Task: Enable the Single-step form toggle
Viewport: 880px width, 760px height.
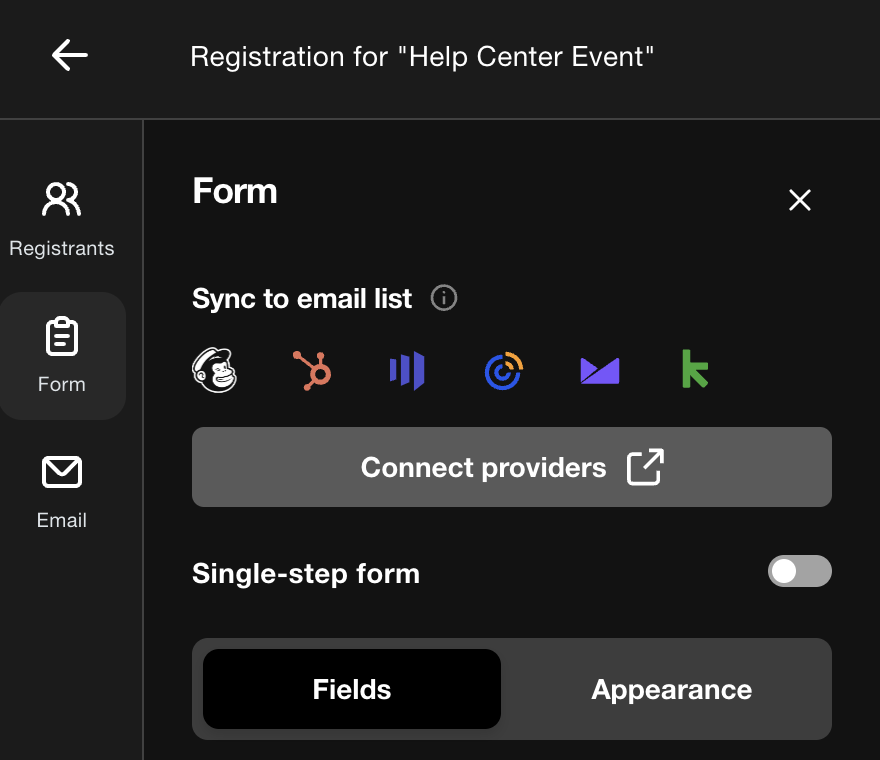Action: (x=799, y=571)
